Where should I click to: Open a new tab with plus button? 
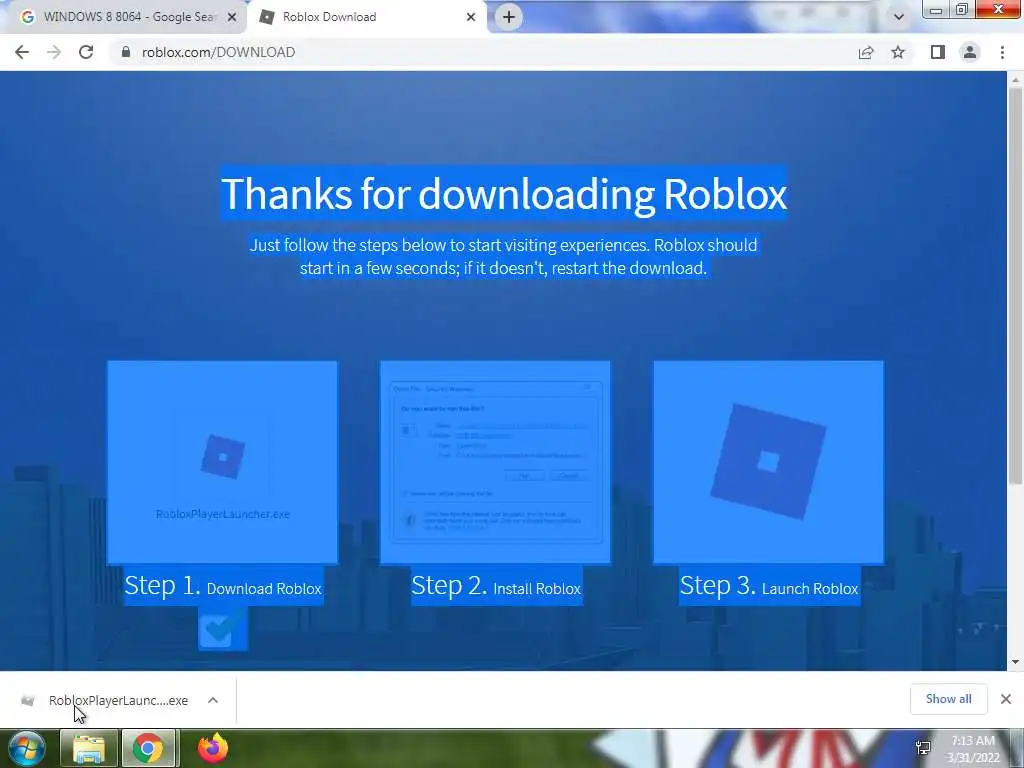tap(509, 17)
